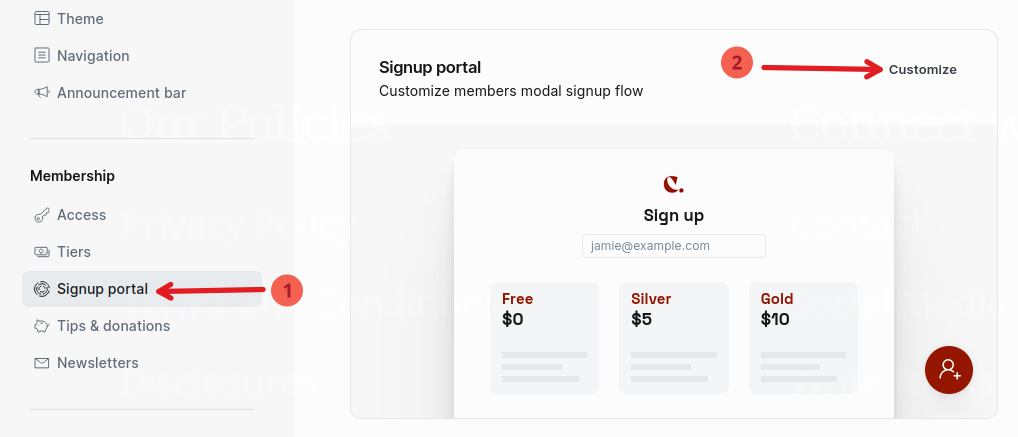Click the red floating member portal button
The width and height of the screenshot is (1018, 437).
click(x=948, y=370)
